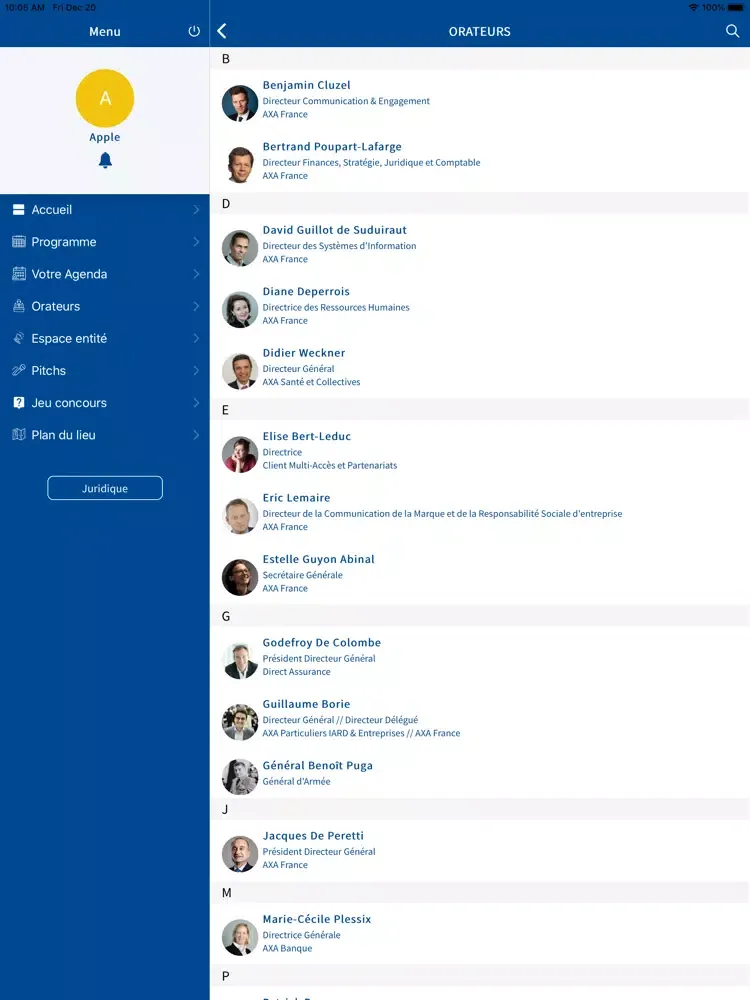This screenshot has height=1000, width=750.
Task: Select the name Didier Weckner
Action: click(304, 353)
